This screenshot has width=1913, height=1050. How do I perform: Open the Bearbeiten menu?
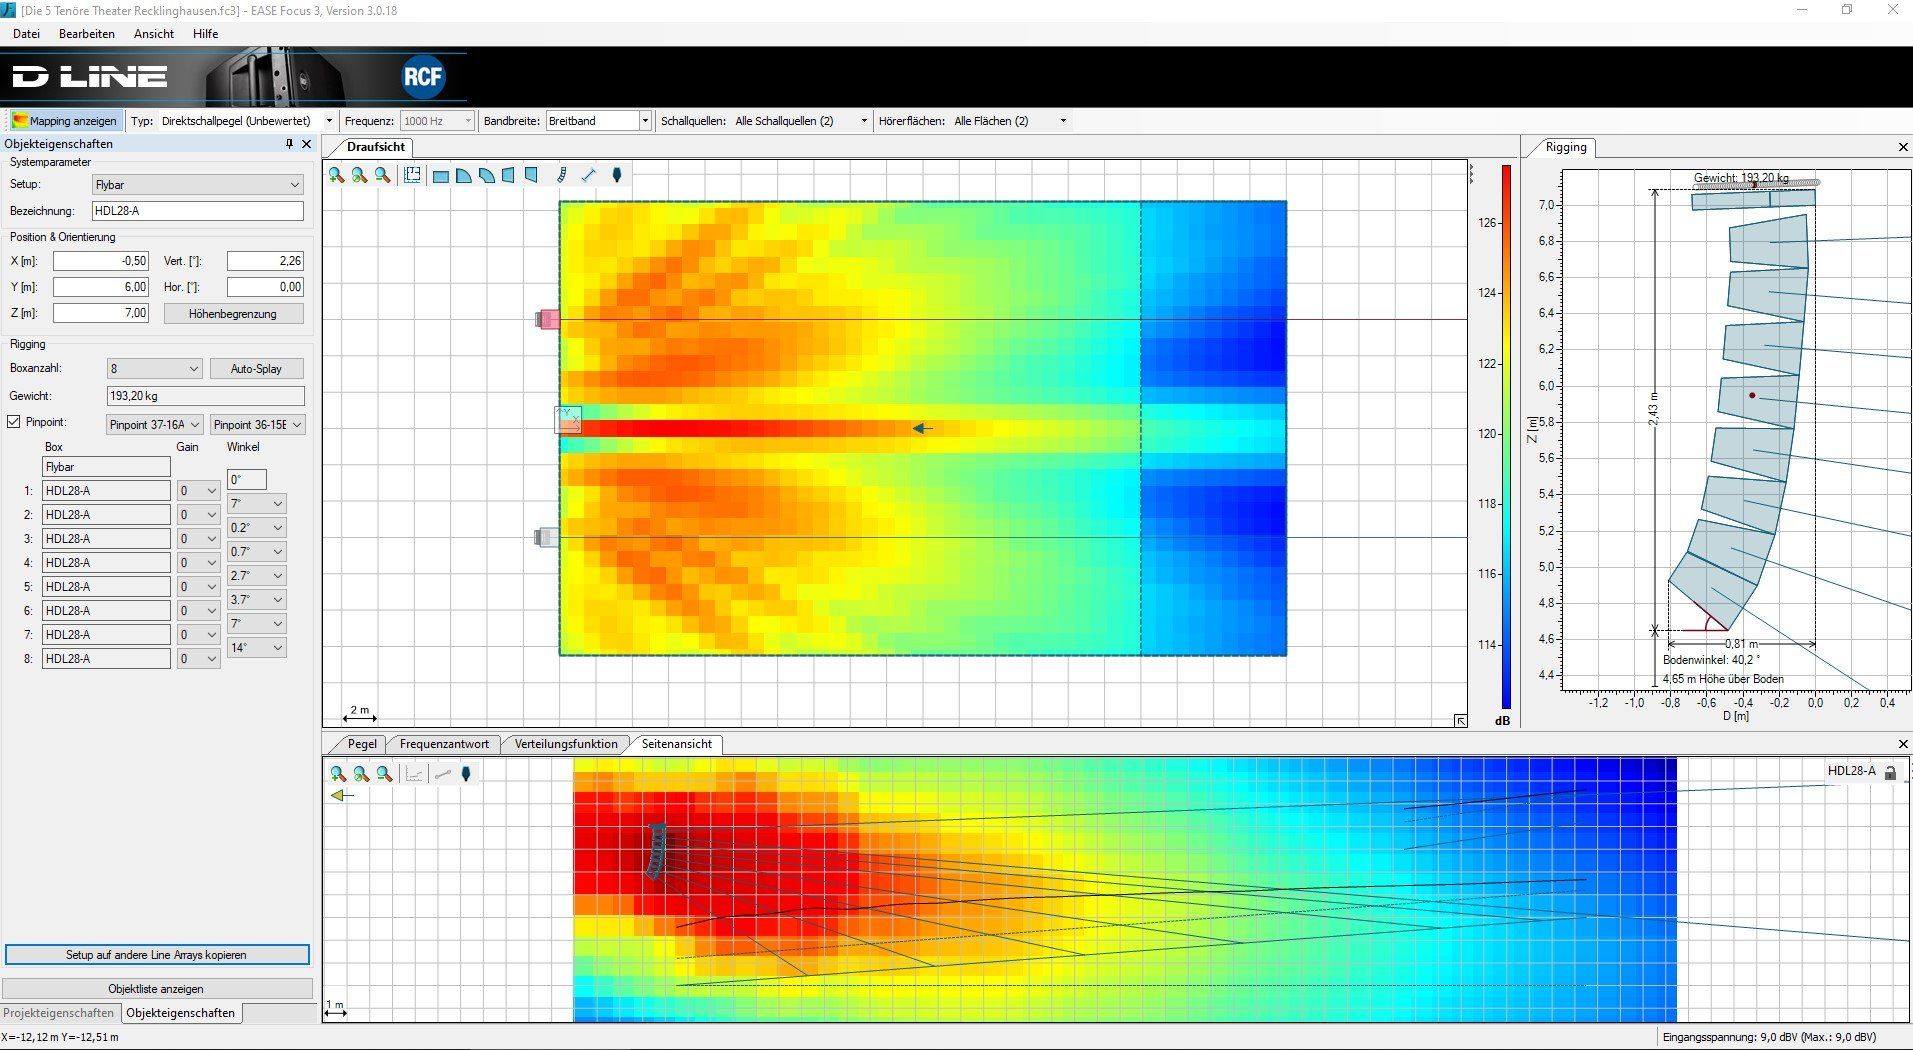(x=86, y=33)
